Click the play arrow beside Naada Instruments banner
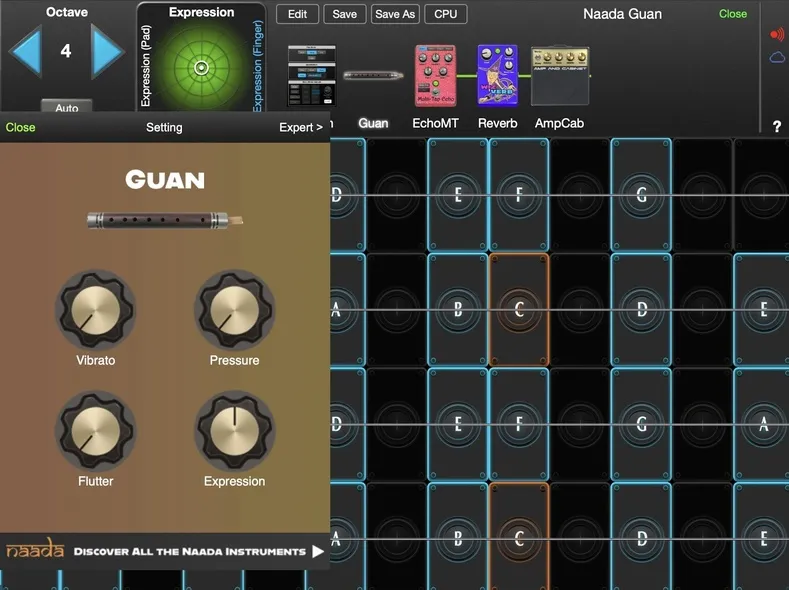 coord(318,552)
